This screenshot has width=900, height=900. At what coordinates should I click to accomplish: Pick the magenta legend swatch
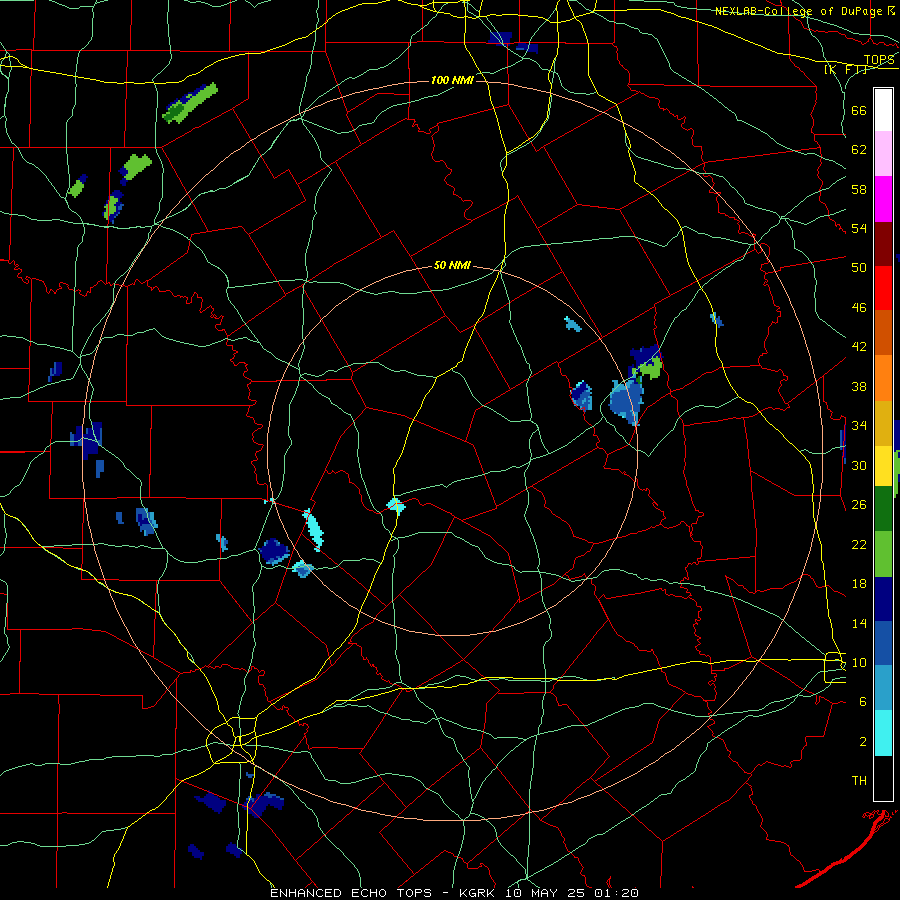[x=883, y=199]
